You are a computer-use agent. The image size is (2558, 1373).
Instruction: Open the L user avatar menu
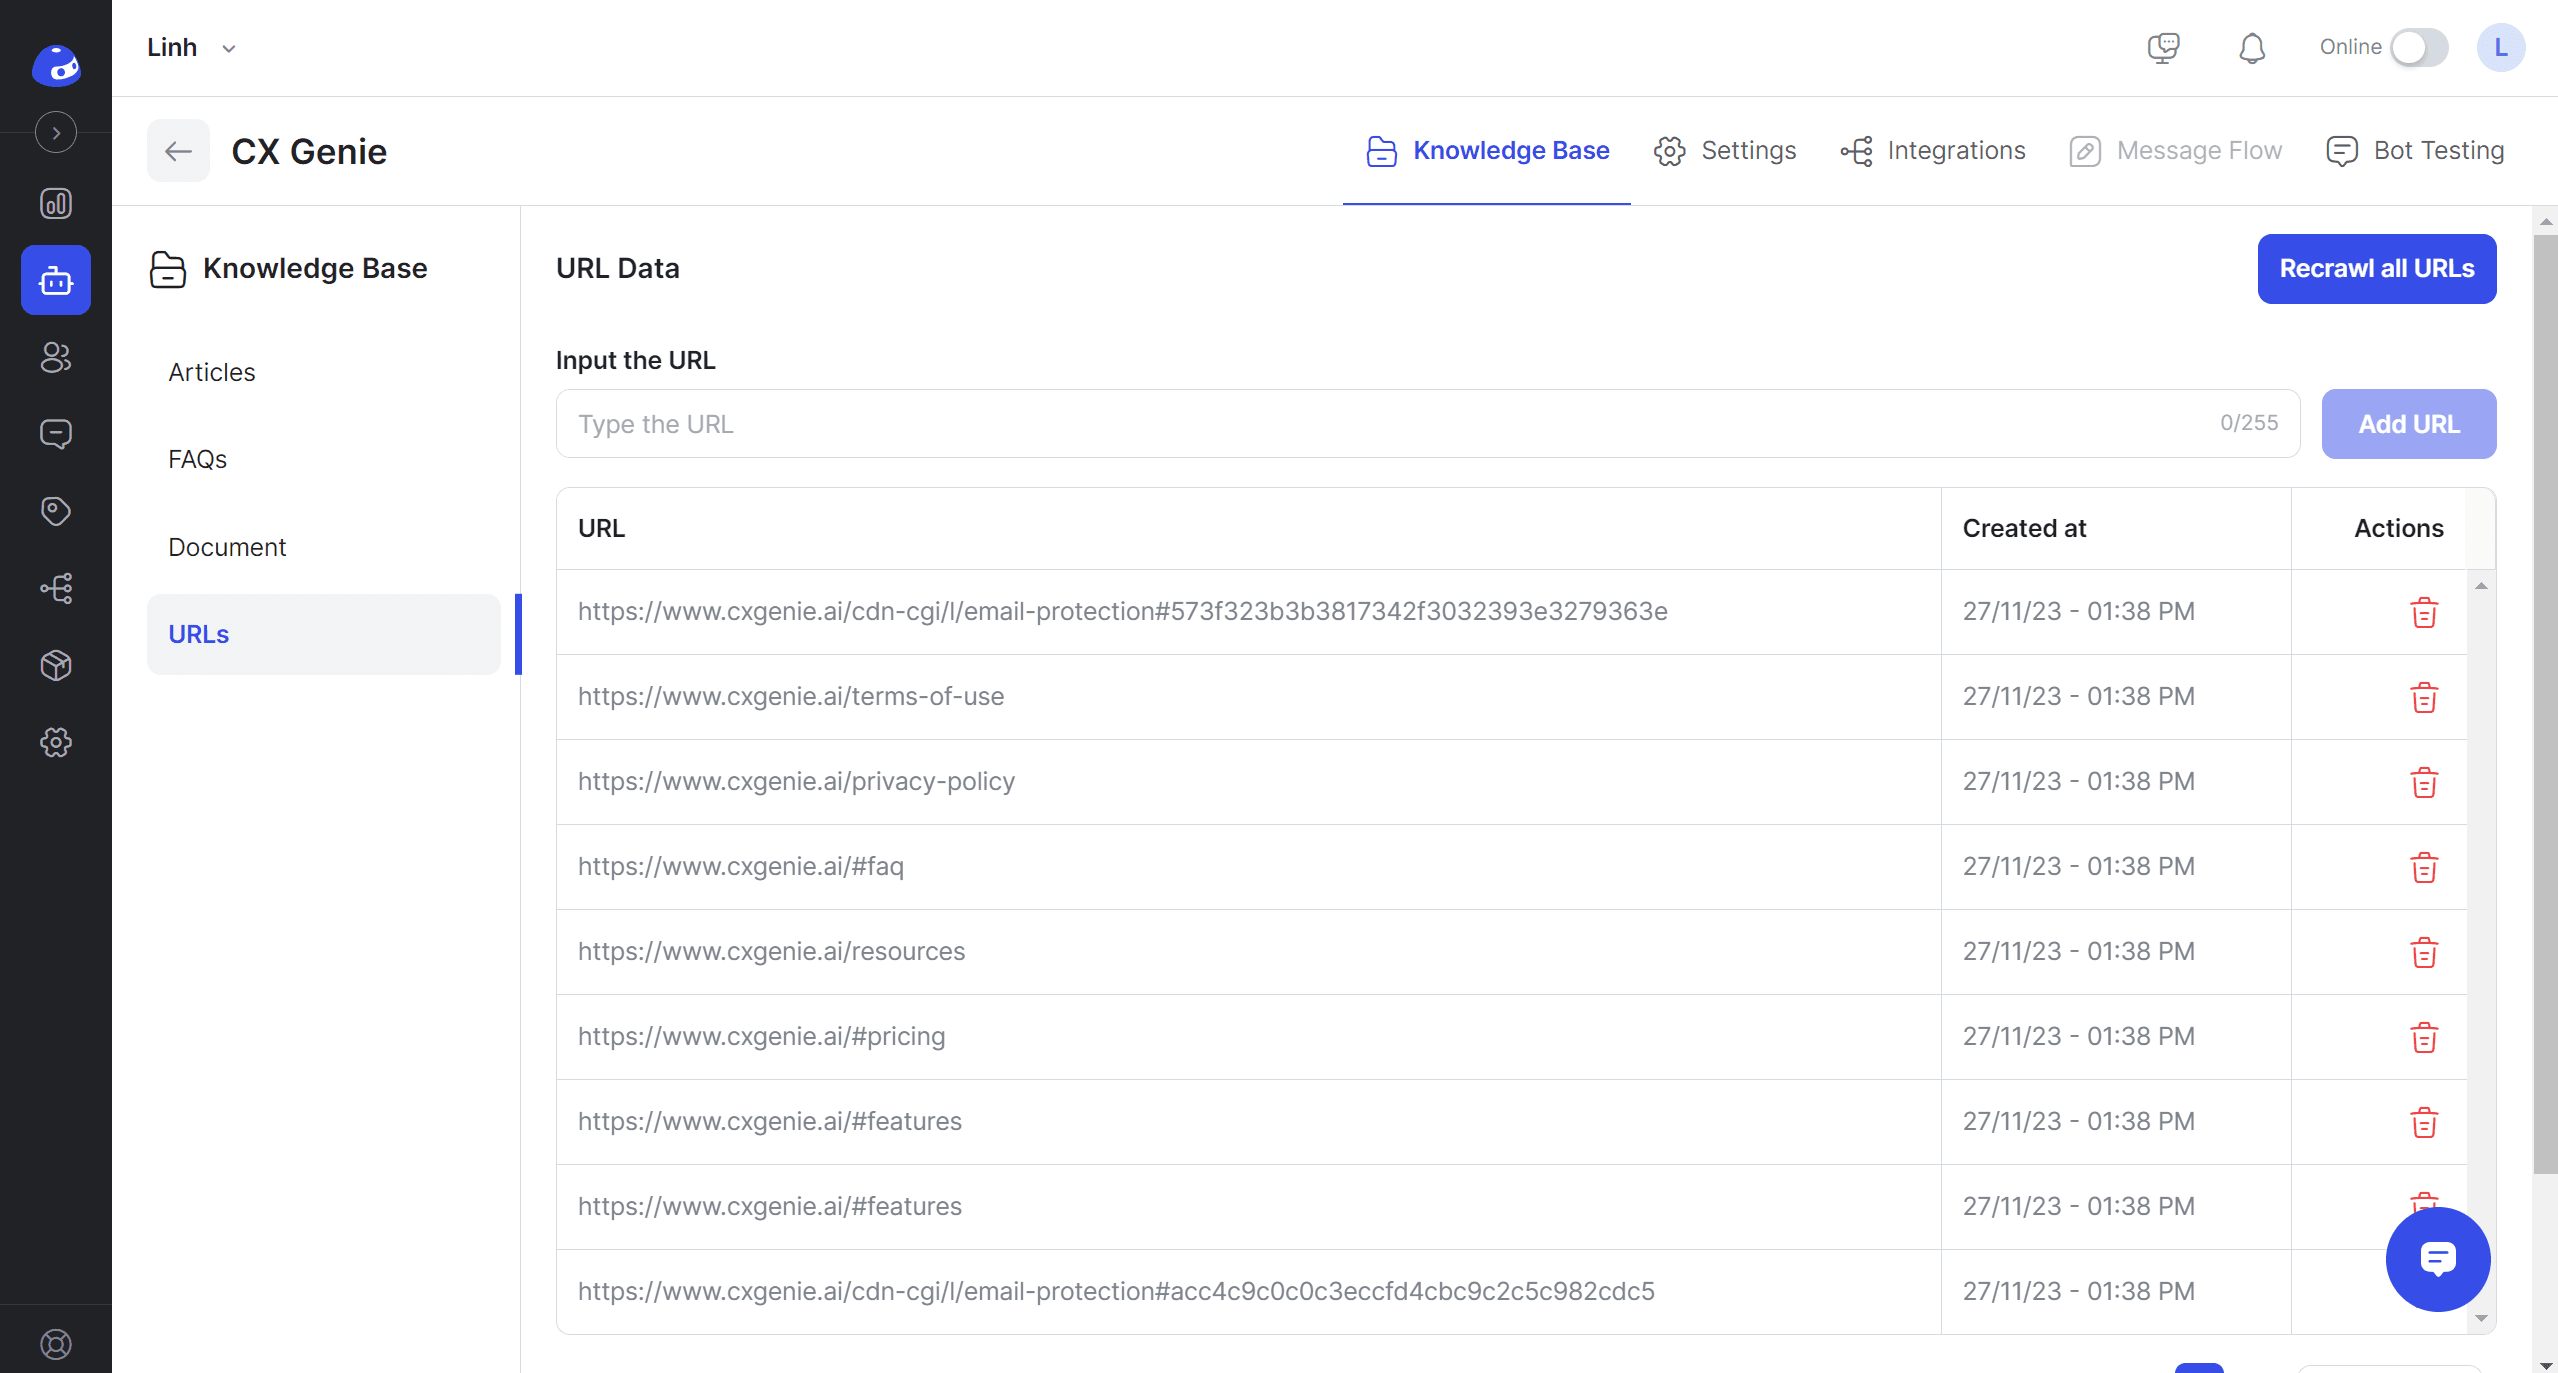[x=2500, y=47]
